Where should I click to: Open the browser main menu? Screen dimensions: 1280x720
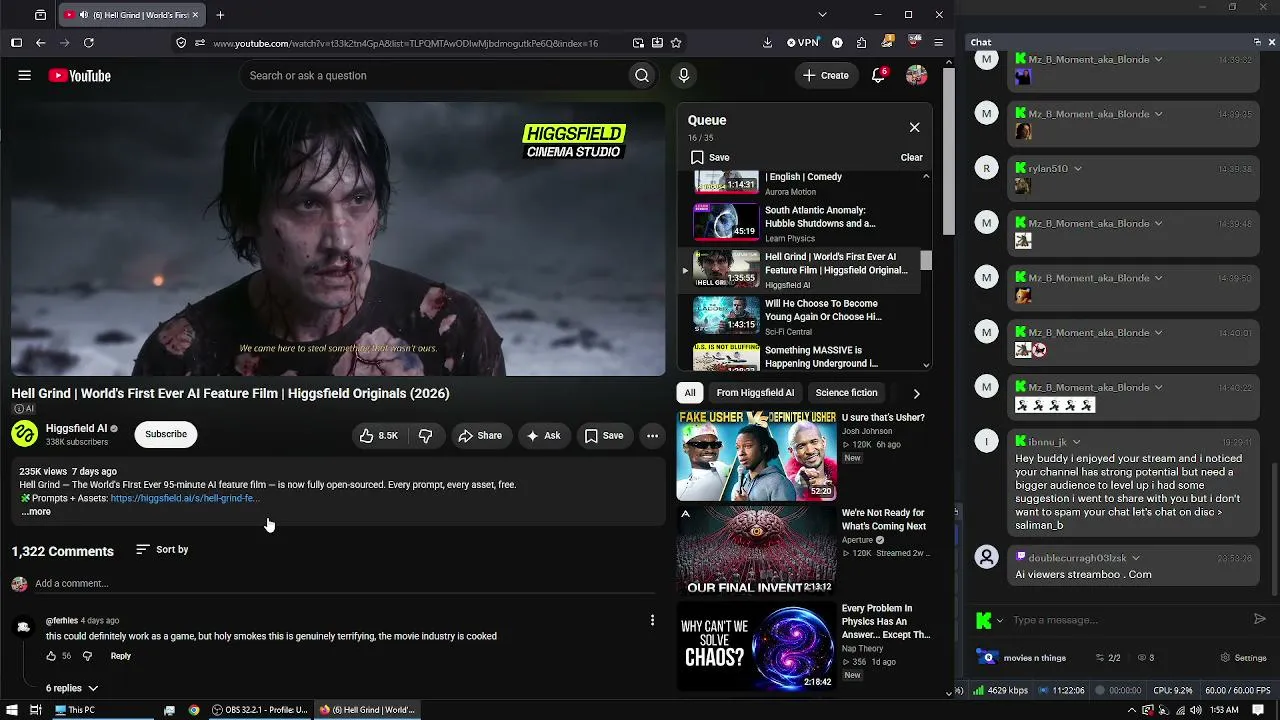pos(938,43)
